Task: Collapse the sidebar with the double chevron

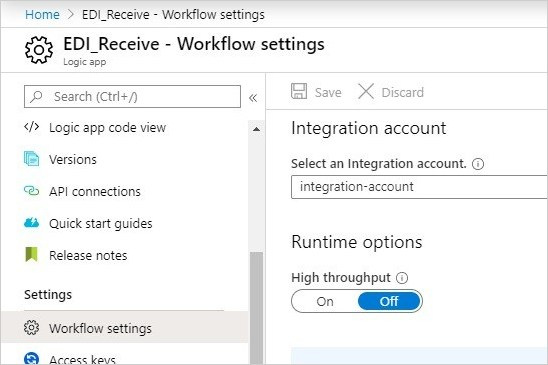Action: tap(253, 98)
